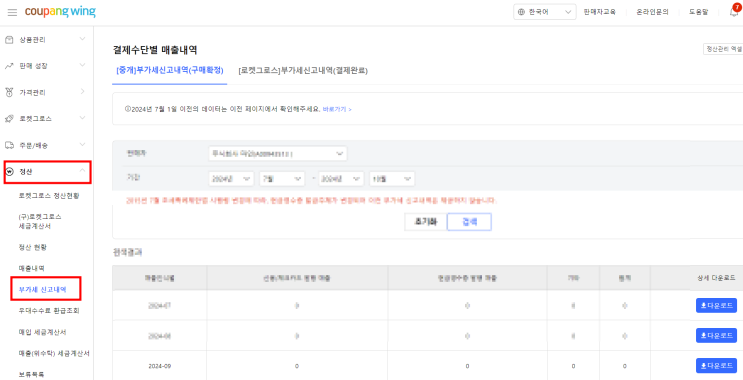Image resolution: width=743 pixels, height=380 pixels.
Task: Open 온라인문의 in the top bar
Action: pyautogui.click(x=652, y=12)
